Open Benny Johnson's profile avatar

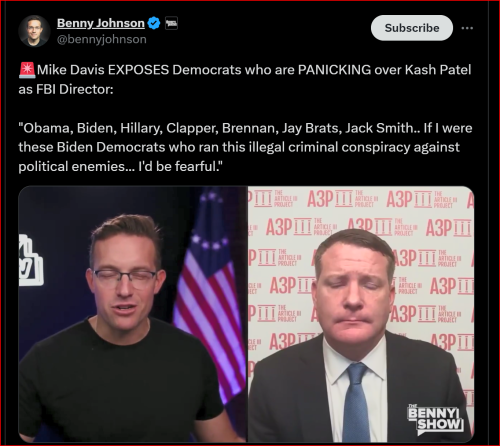tap(34, 31)
